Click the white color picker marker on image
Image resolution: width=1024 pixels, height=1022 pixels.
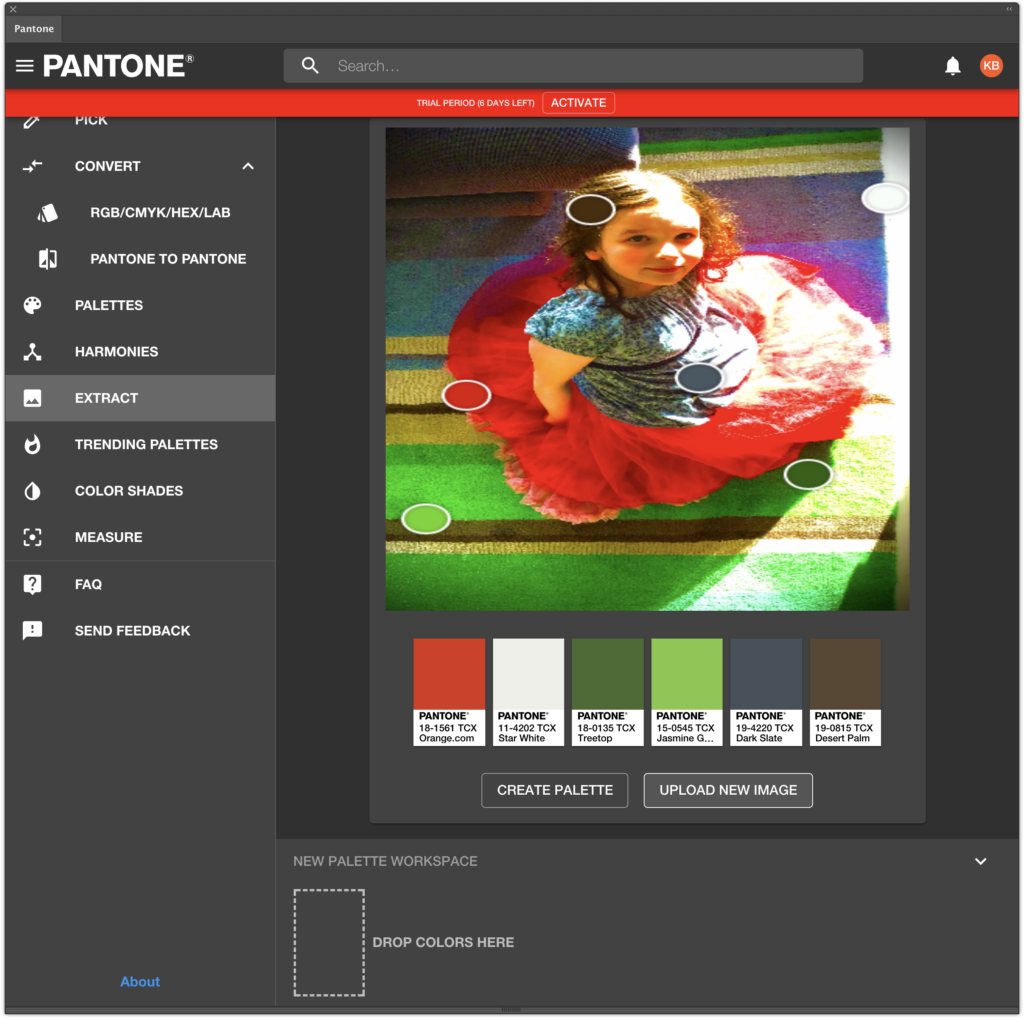pyautogui.click(x=884, y=198)
